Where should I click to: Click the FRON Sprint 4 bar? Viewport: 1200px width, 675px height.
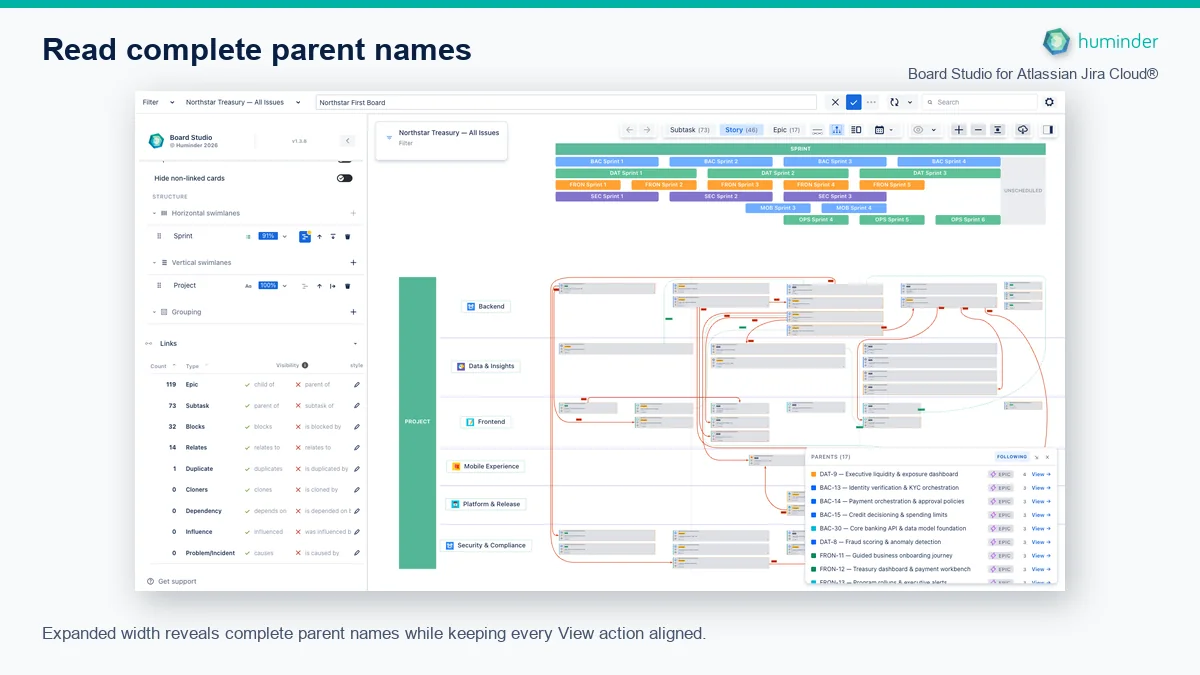(815, 185)
